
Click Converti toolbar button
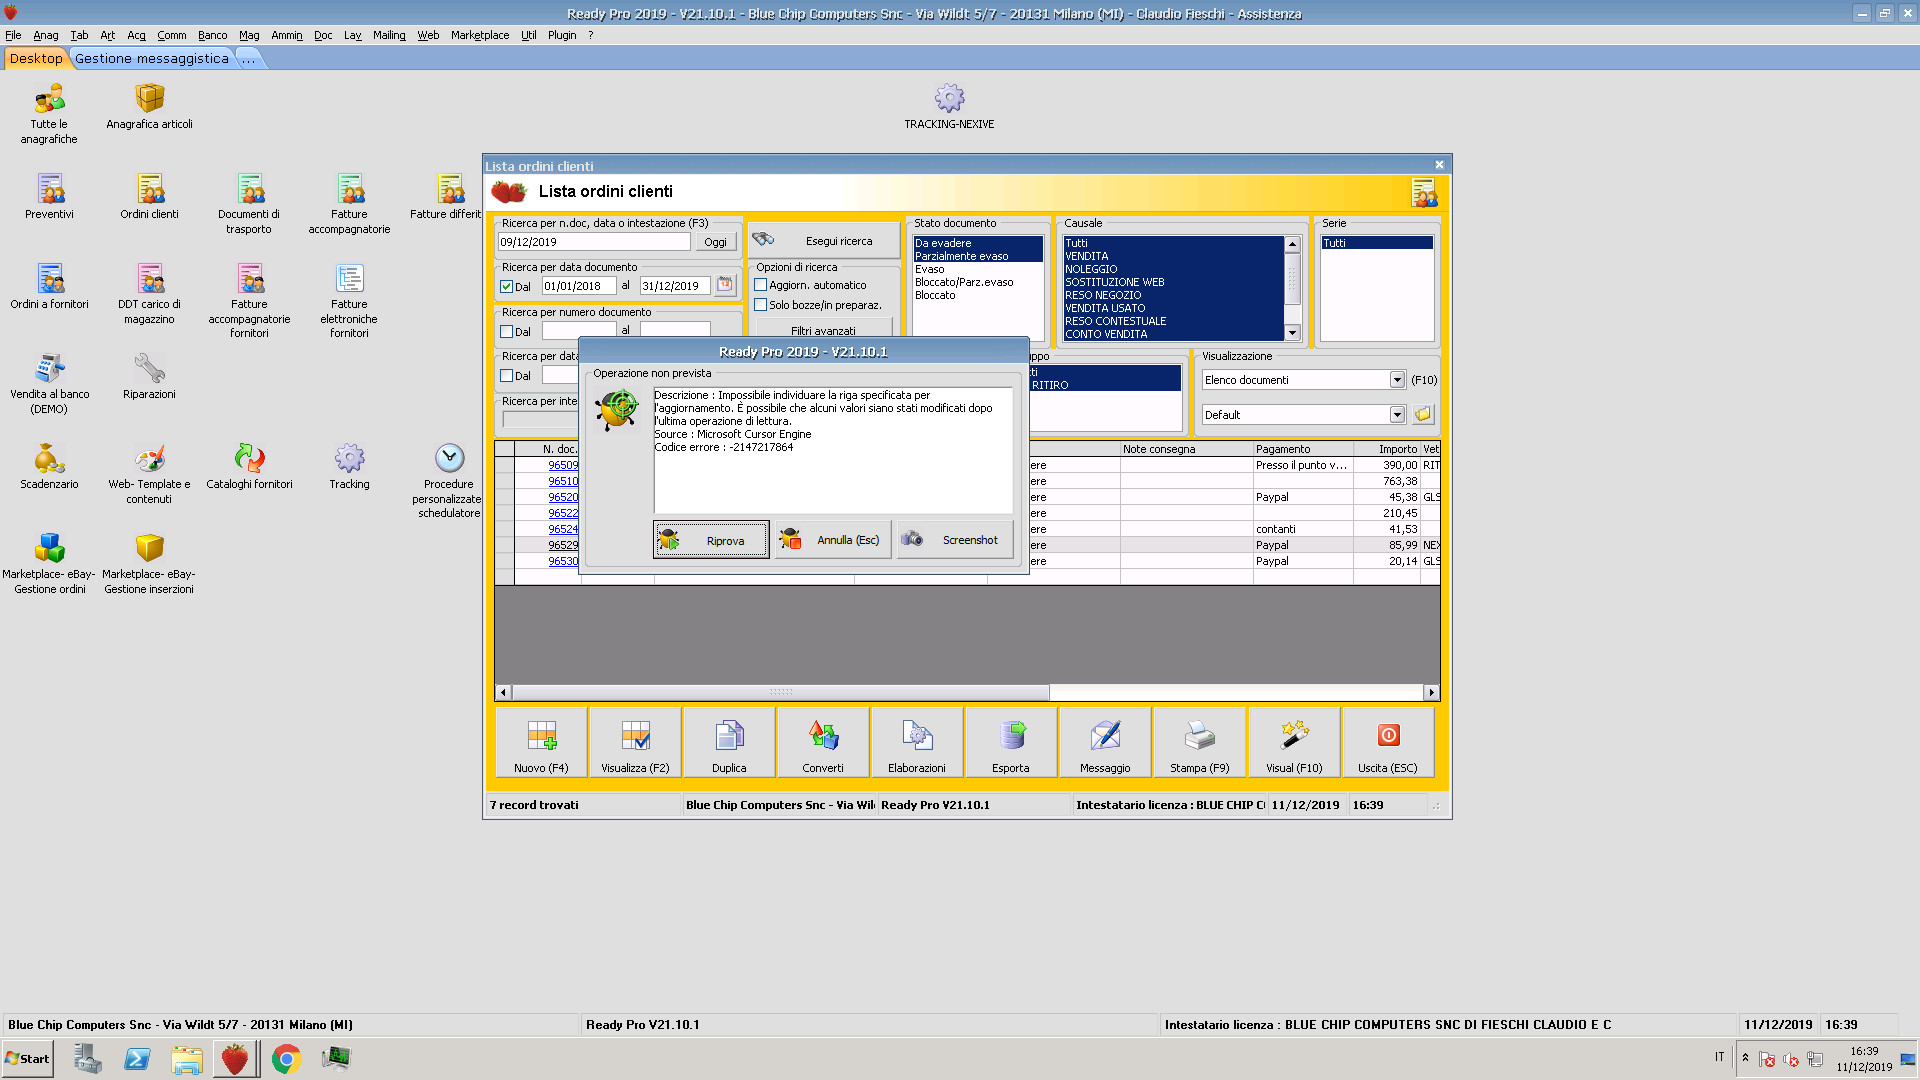pyautogui.click(x=823, y=743)
